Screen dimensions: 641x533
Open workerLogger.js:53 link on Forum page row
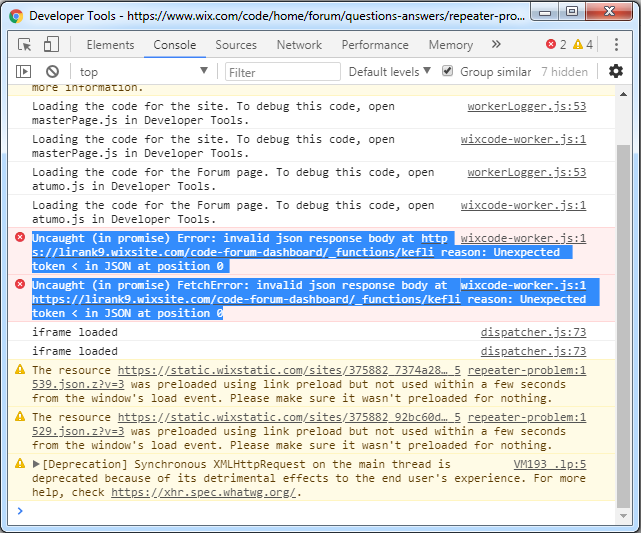(x=527, y=172)
